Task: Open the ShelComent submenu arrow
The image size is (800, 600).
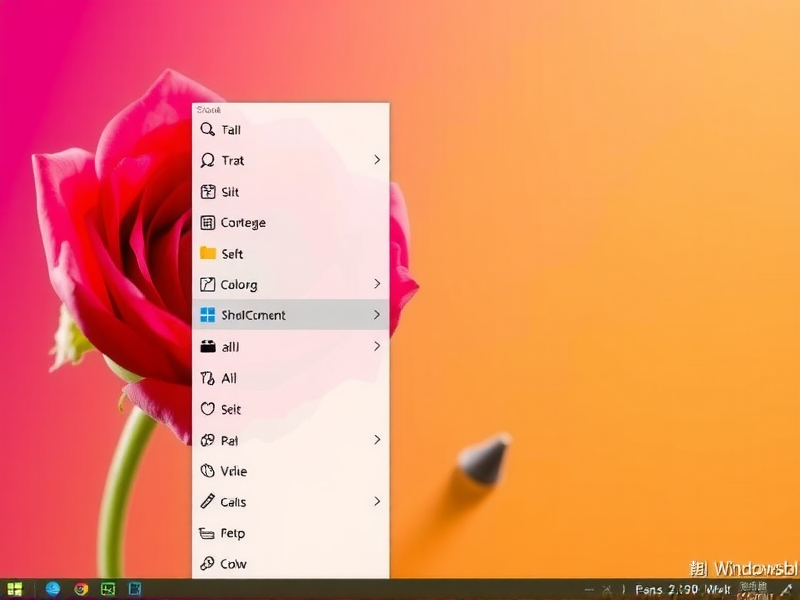Action: click(377, 315)
